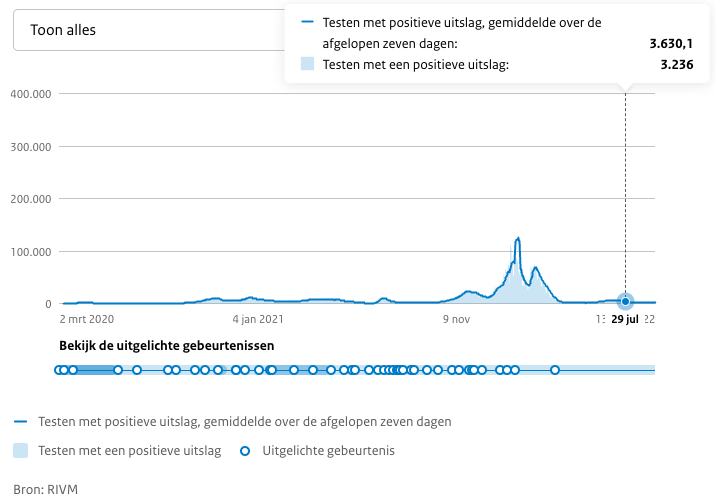
Task: Click the "9 nov" x-axis label
Action: coord(455,320)
